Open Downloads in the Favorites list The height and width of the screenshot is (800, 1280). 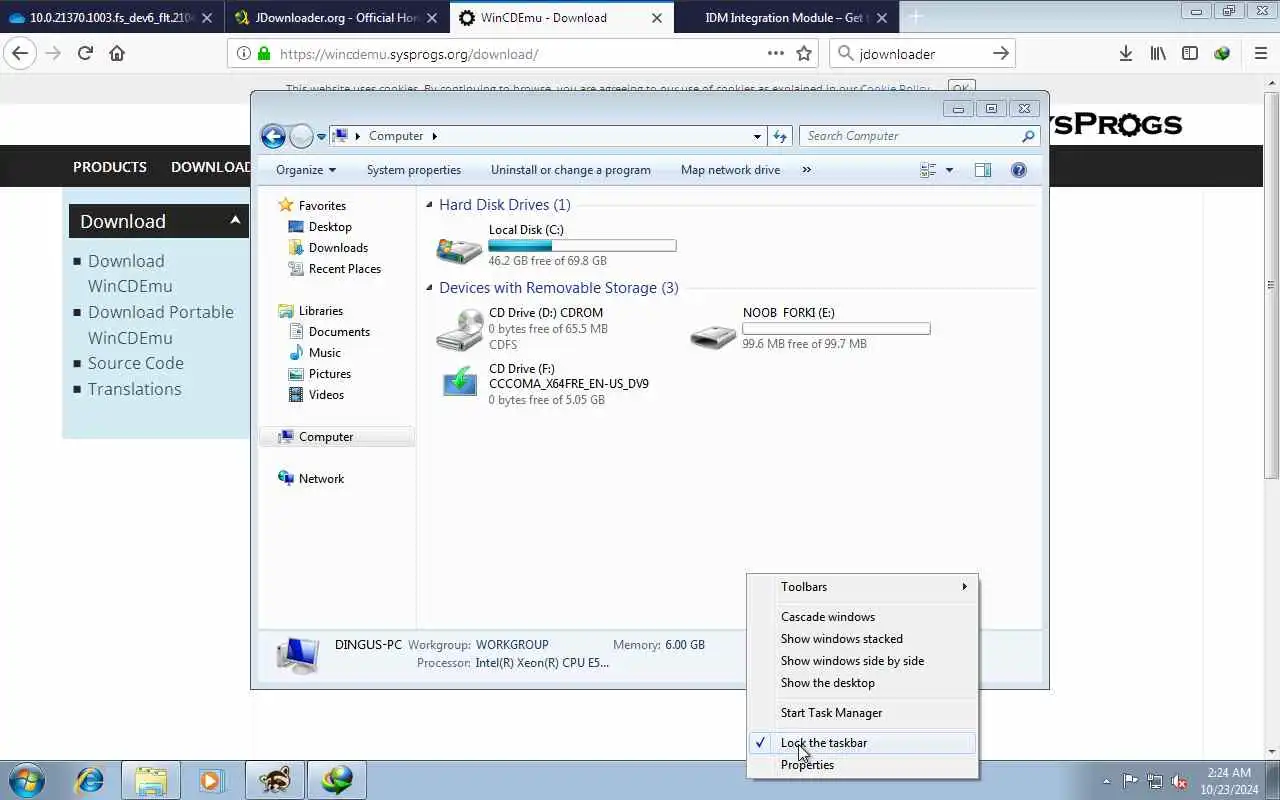(338, 248)
